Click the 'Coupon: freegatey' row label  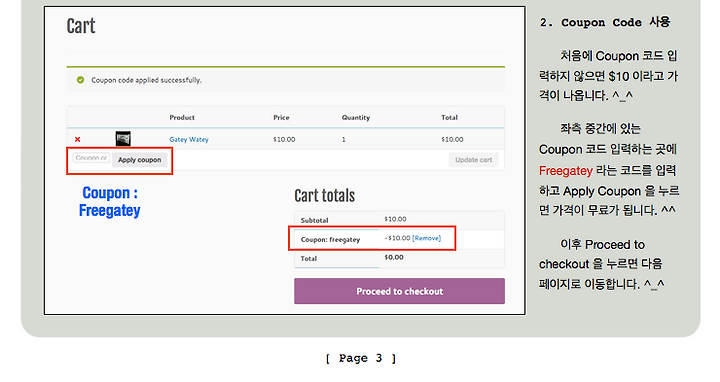(x=330, y=240)
